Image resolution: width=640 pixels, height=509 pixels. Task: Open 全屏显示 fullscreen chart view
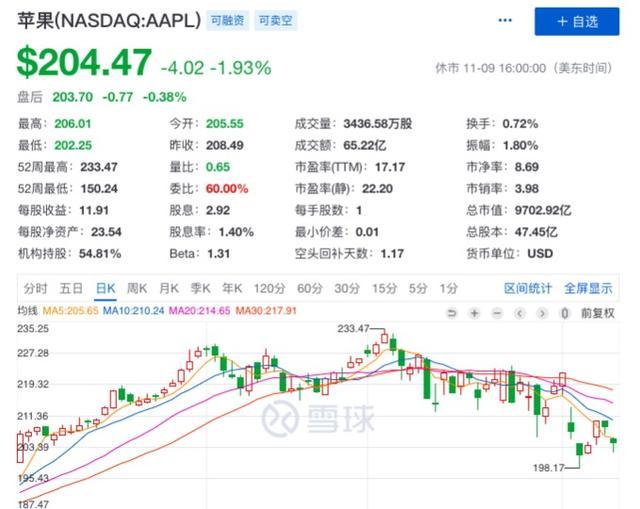(x=588, y=289)
